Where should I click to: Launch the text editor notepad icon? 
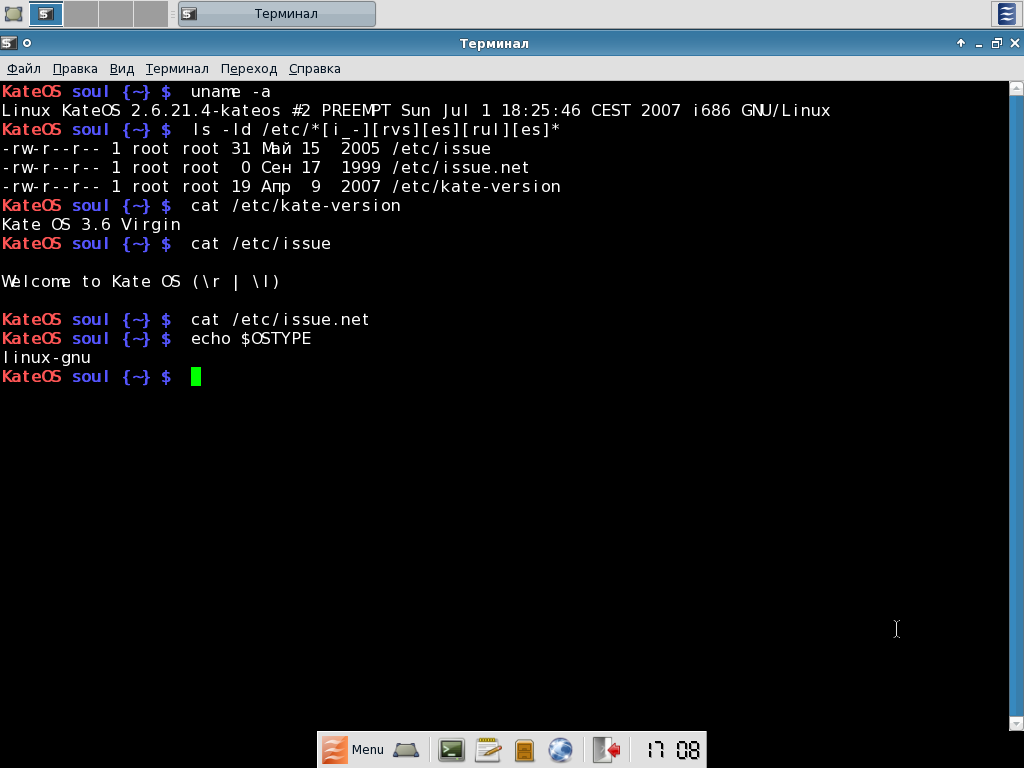point(488,750)
